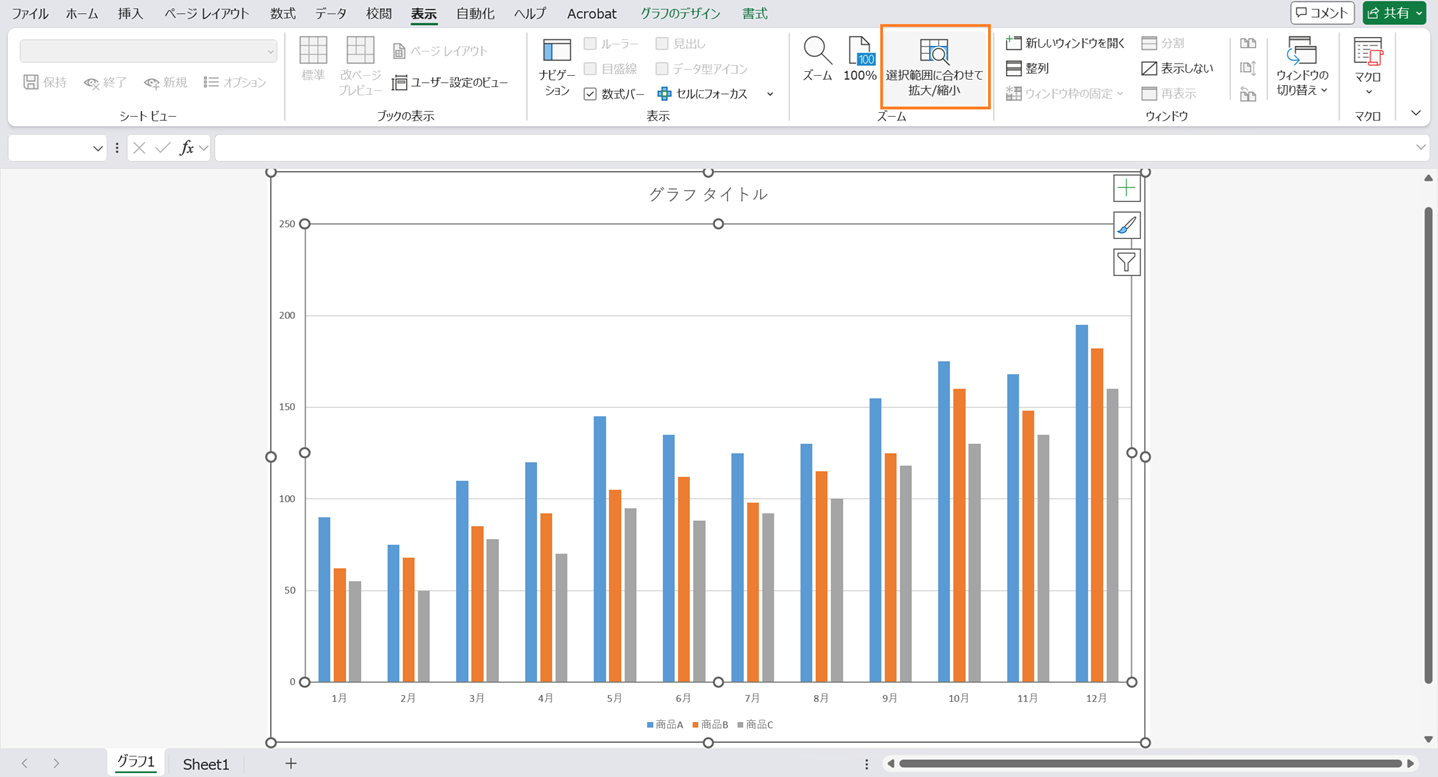Screen dimensions: 1438x777
Task: Click view side by side icon
Action: point(1248,43)
